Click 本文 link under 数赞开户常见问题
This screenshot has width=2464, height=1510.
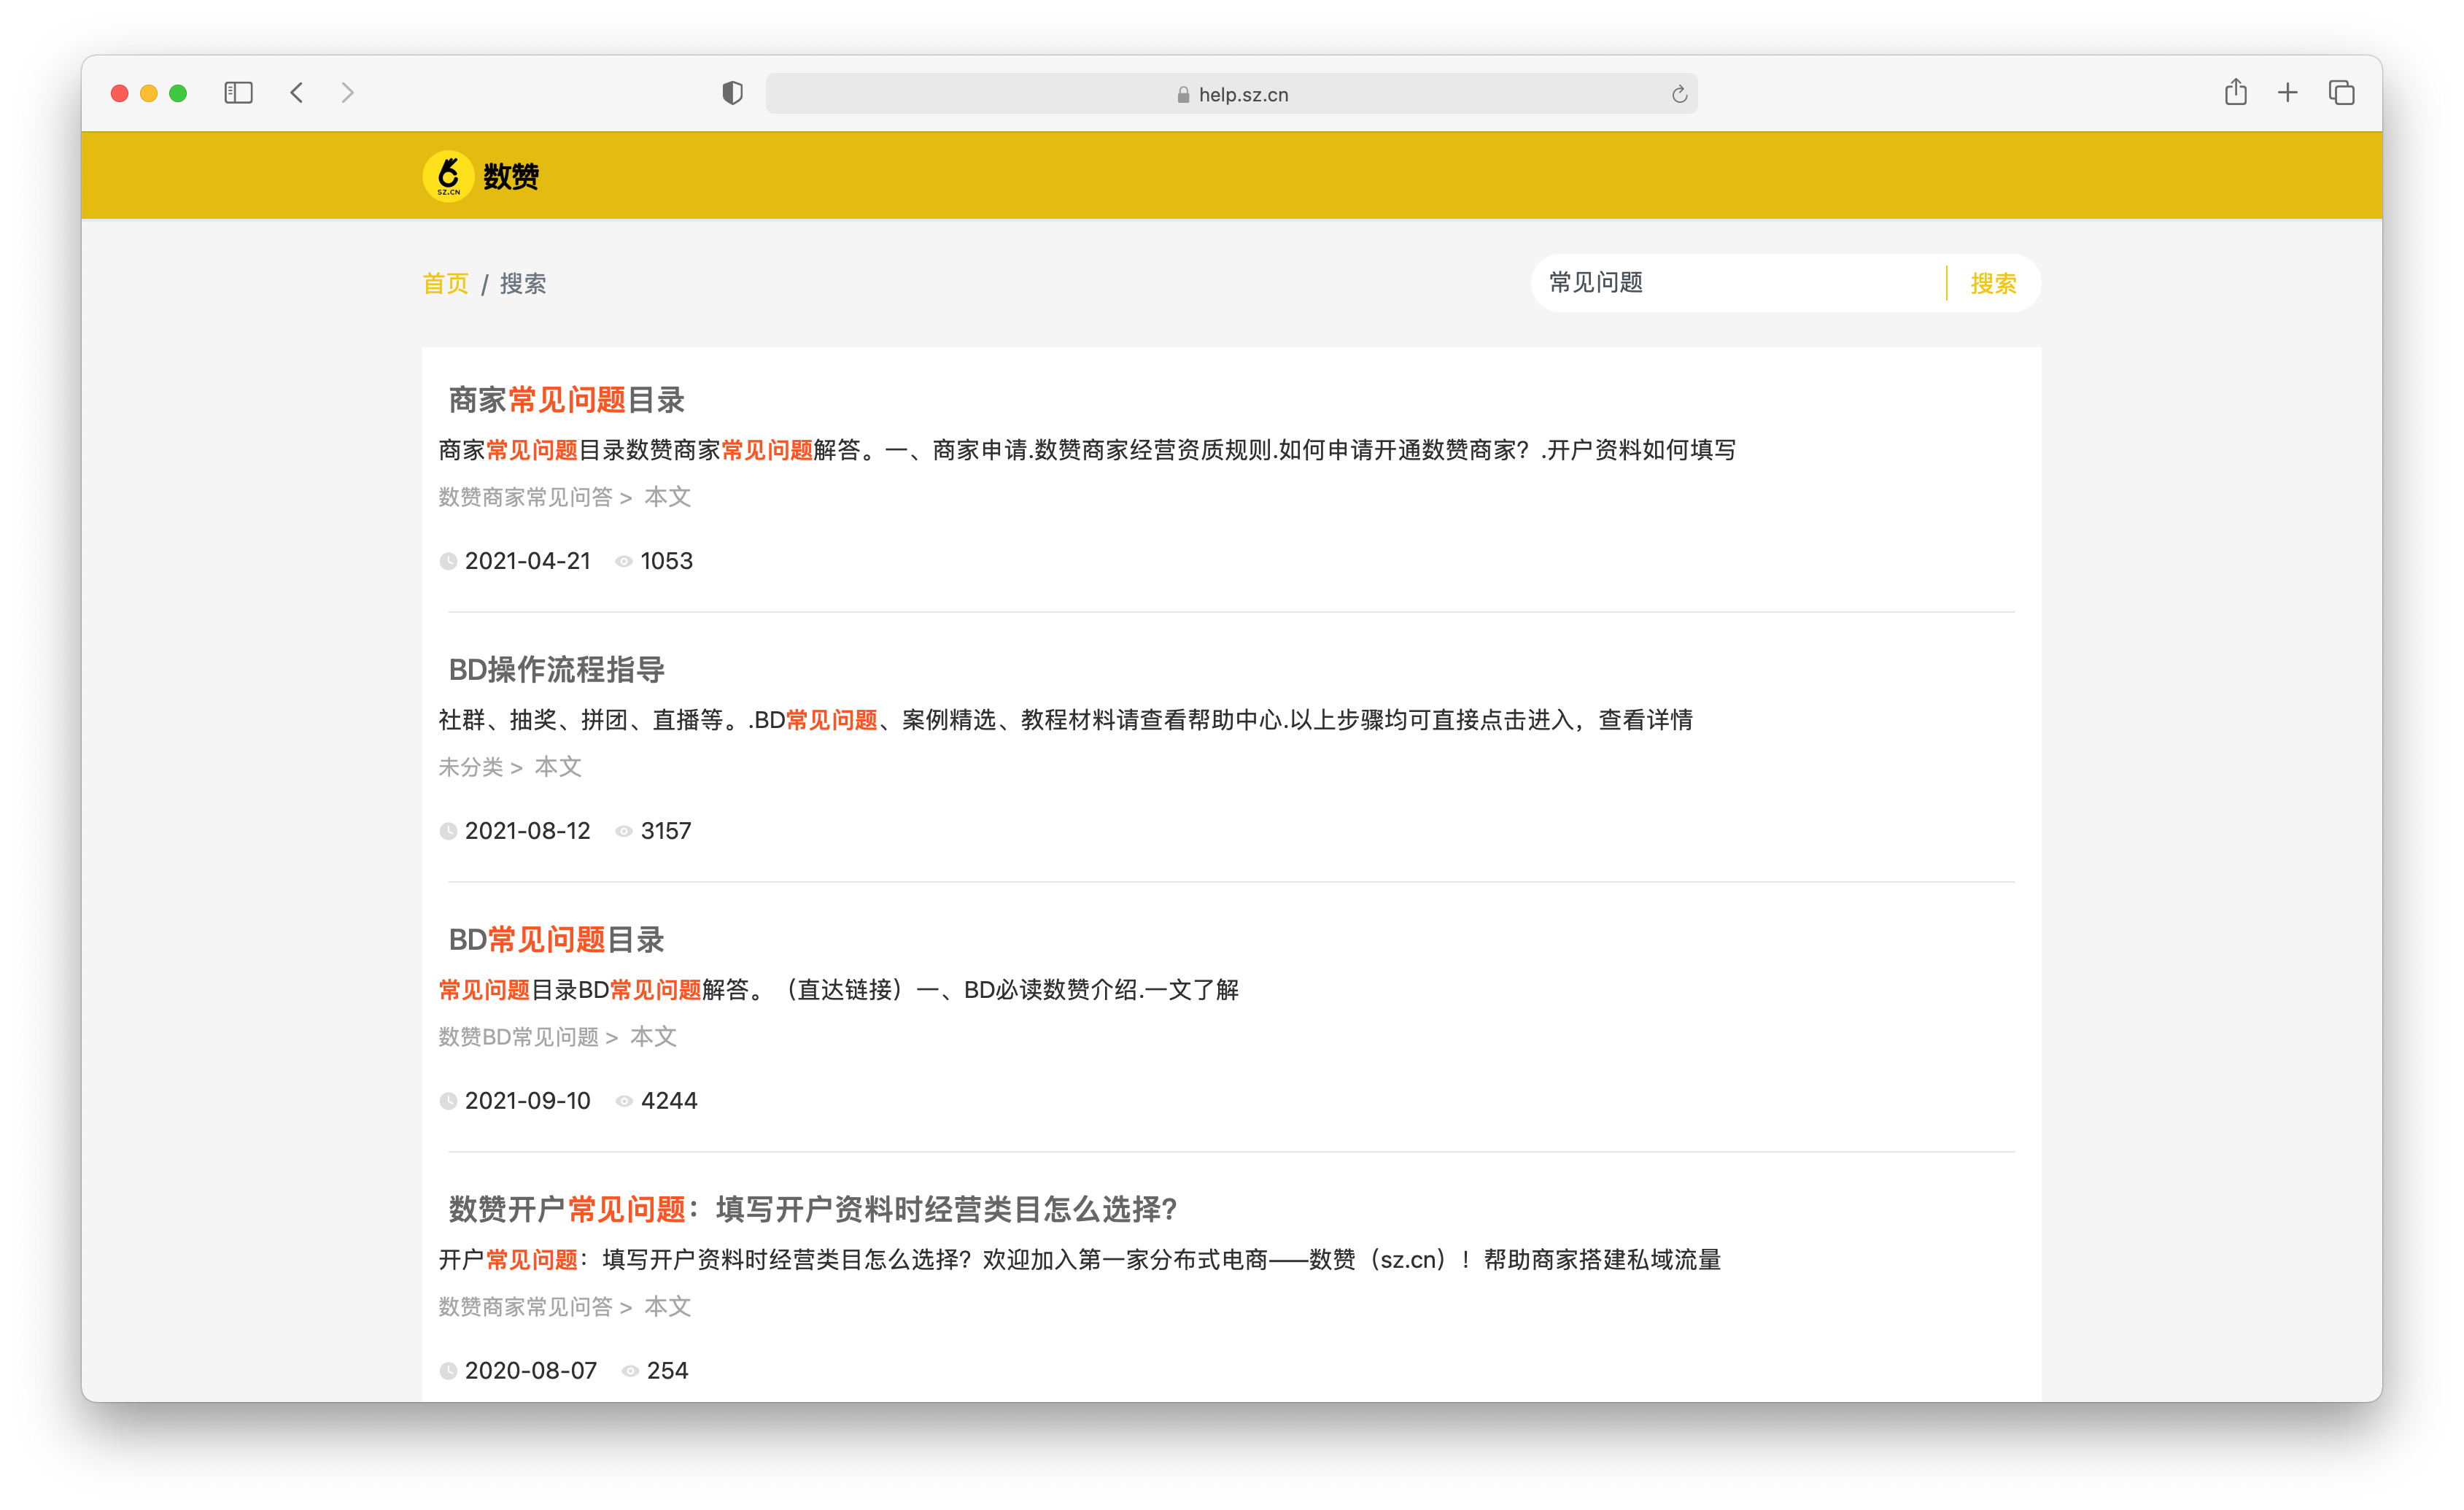tap(667, 1307)
